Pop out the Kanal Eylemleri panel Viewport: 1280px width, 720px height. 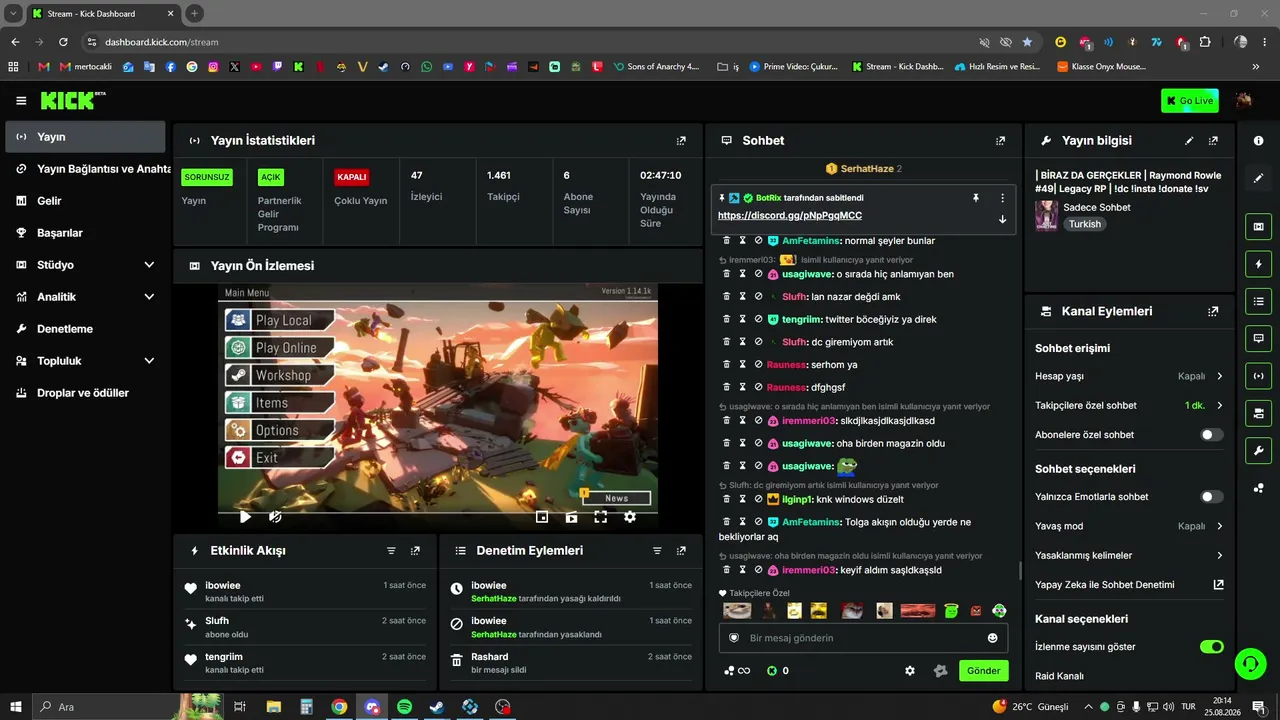click(1213, 311)
